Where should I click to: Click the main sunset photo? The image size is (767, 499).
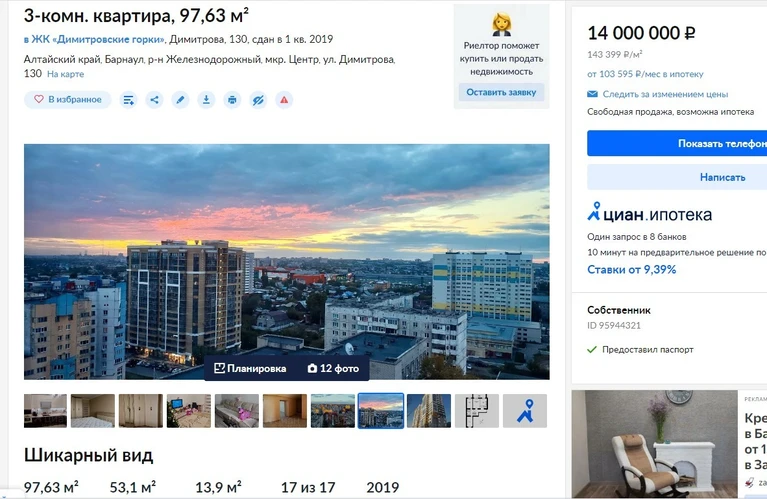(287, 262)
